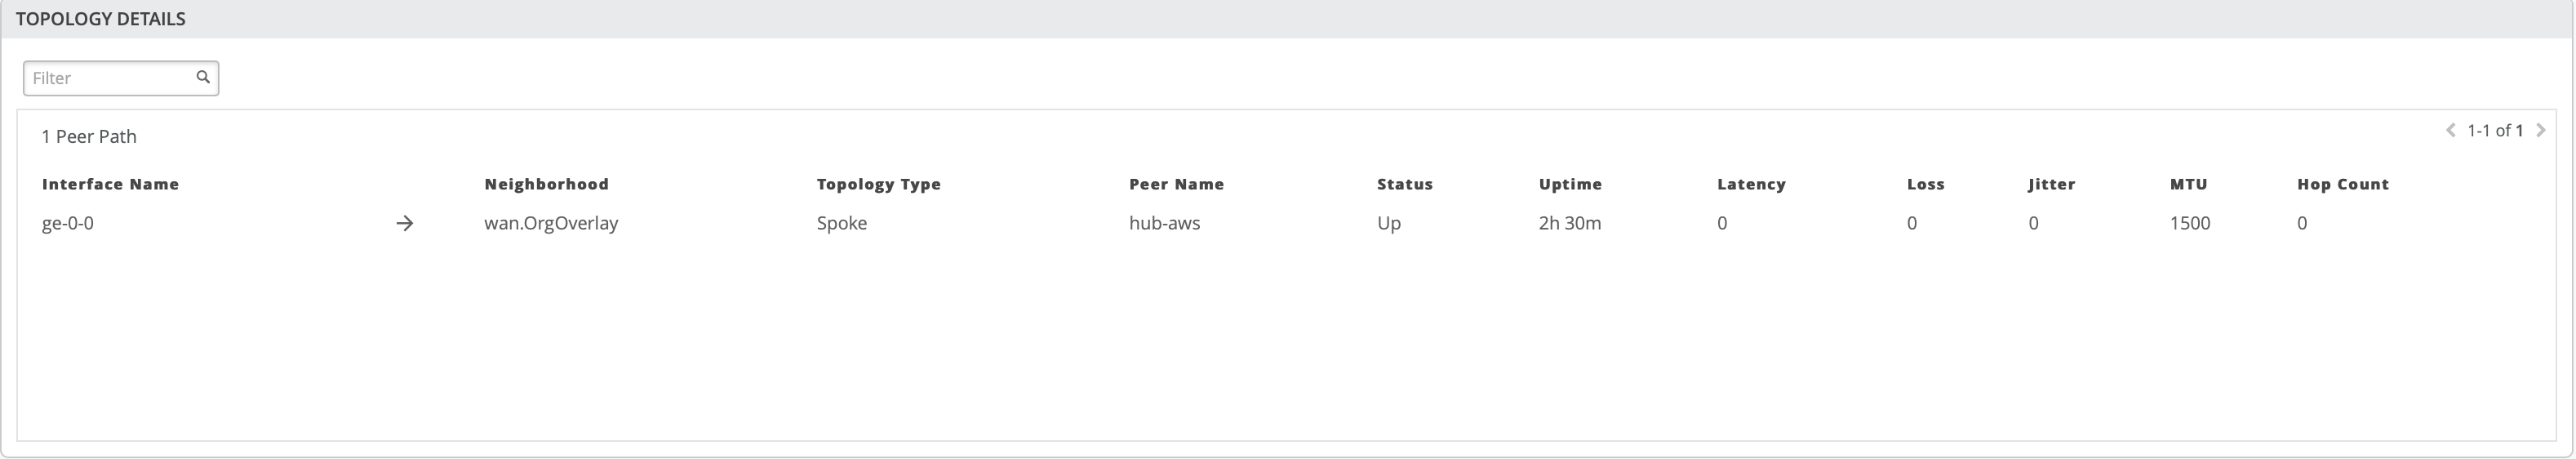Click the Topology Details panel header
This screenshot has height=459, width=2576.
click(100, 19)
